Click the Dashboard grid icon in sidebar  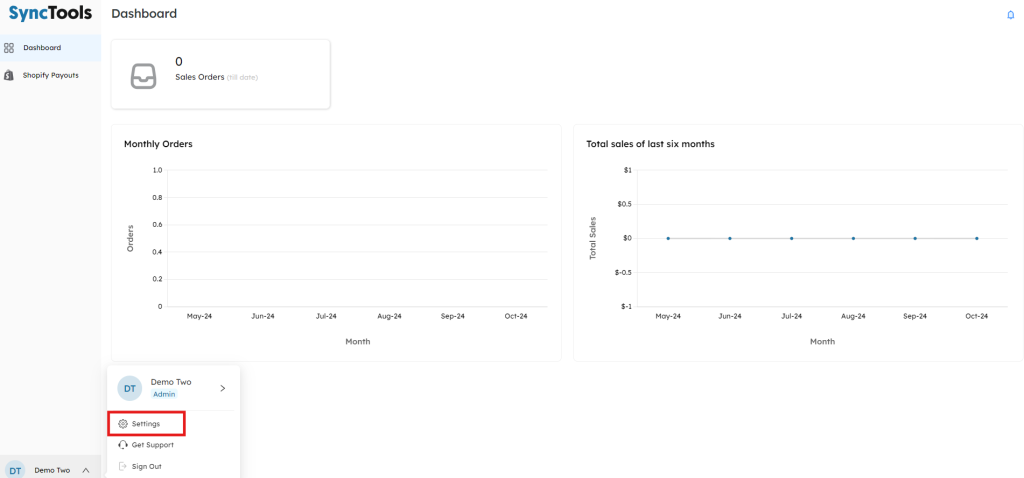coord(9,48)
